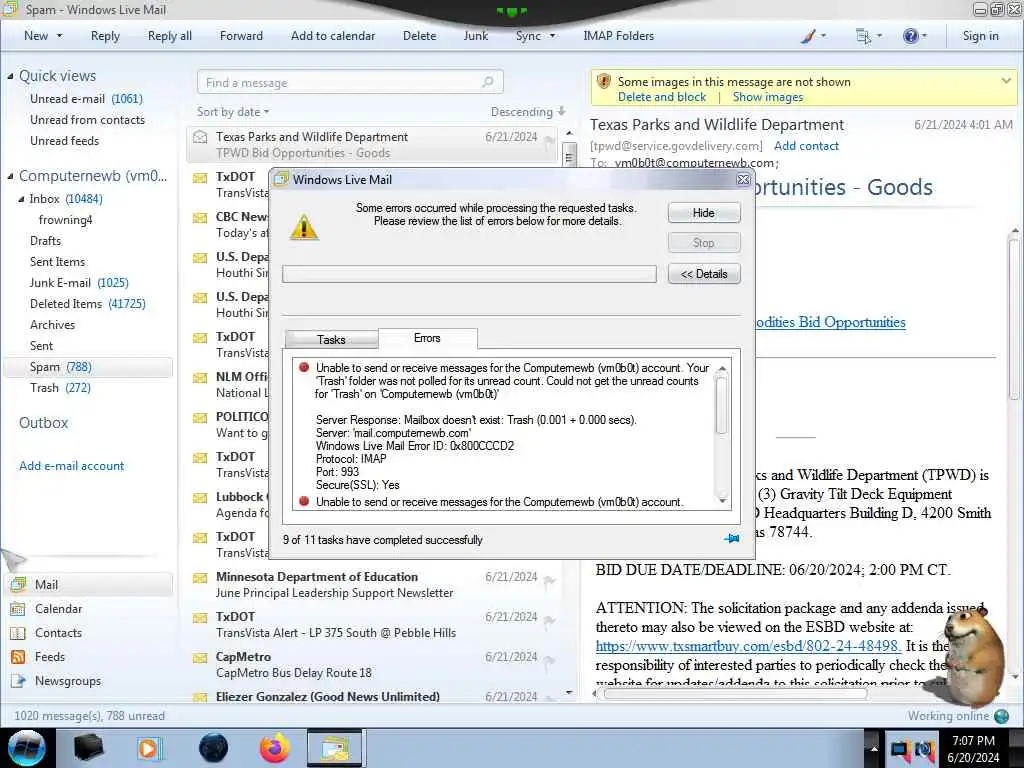Click Add contact link

coord(806,146)
